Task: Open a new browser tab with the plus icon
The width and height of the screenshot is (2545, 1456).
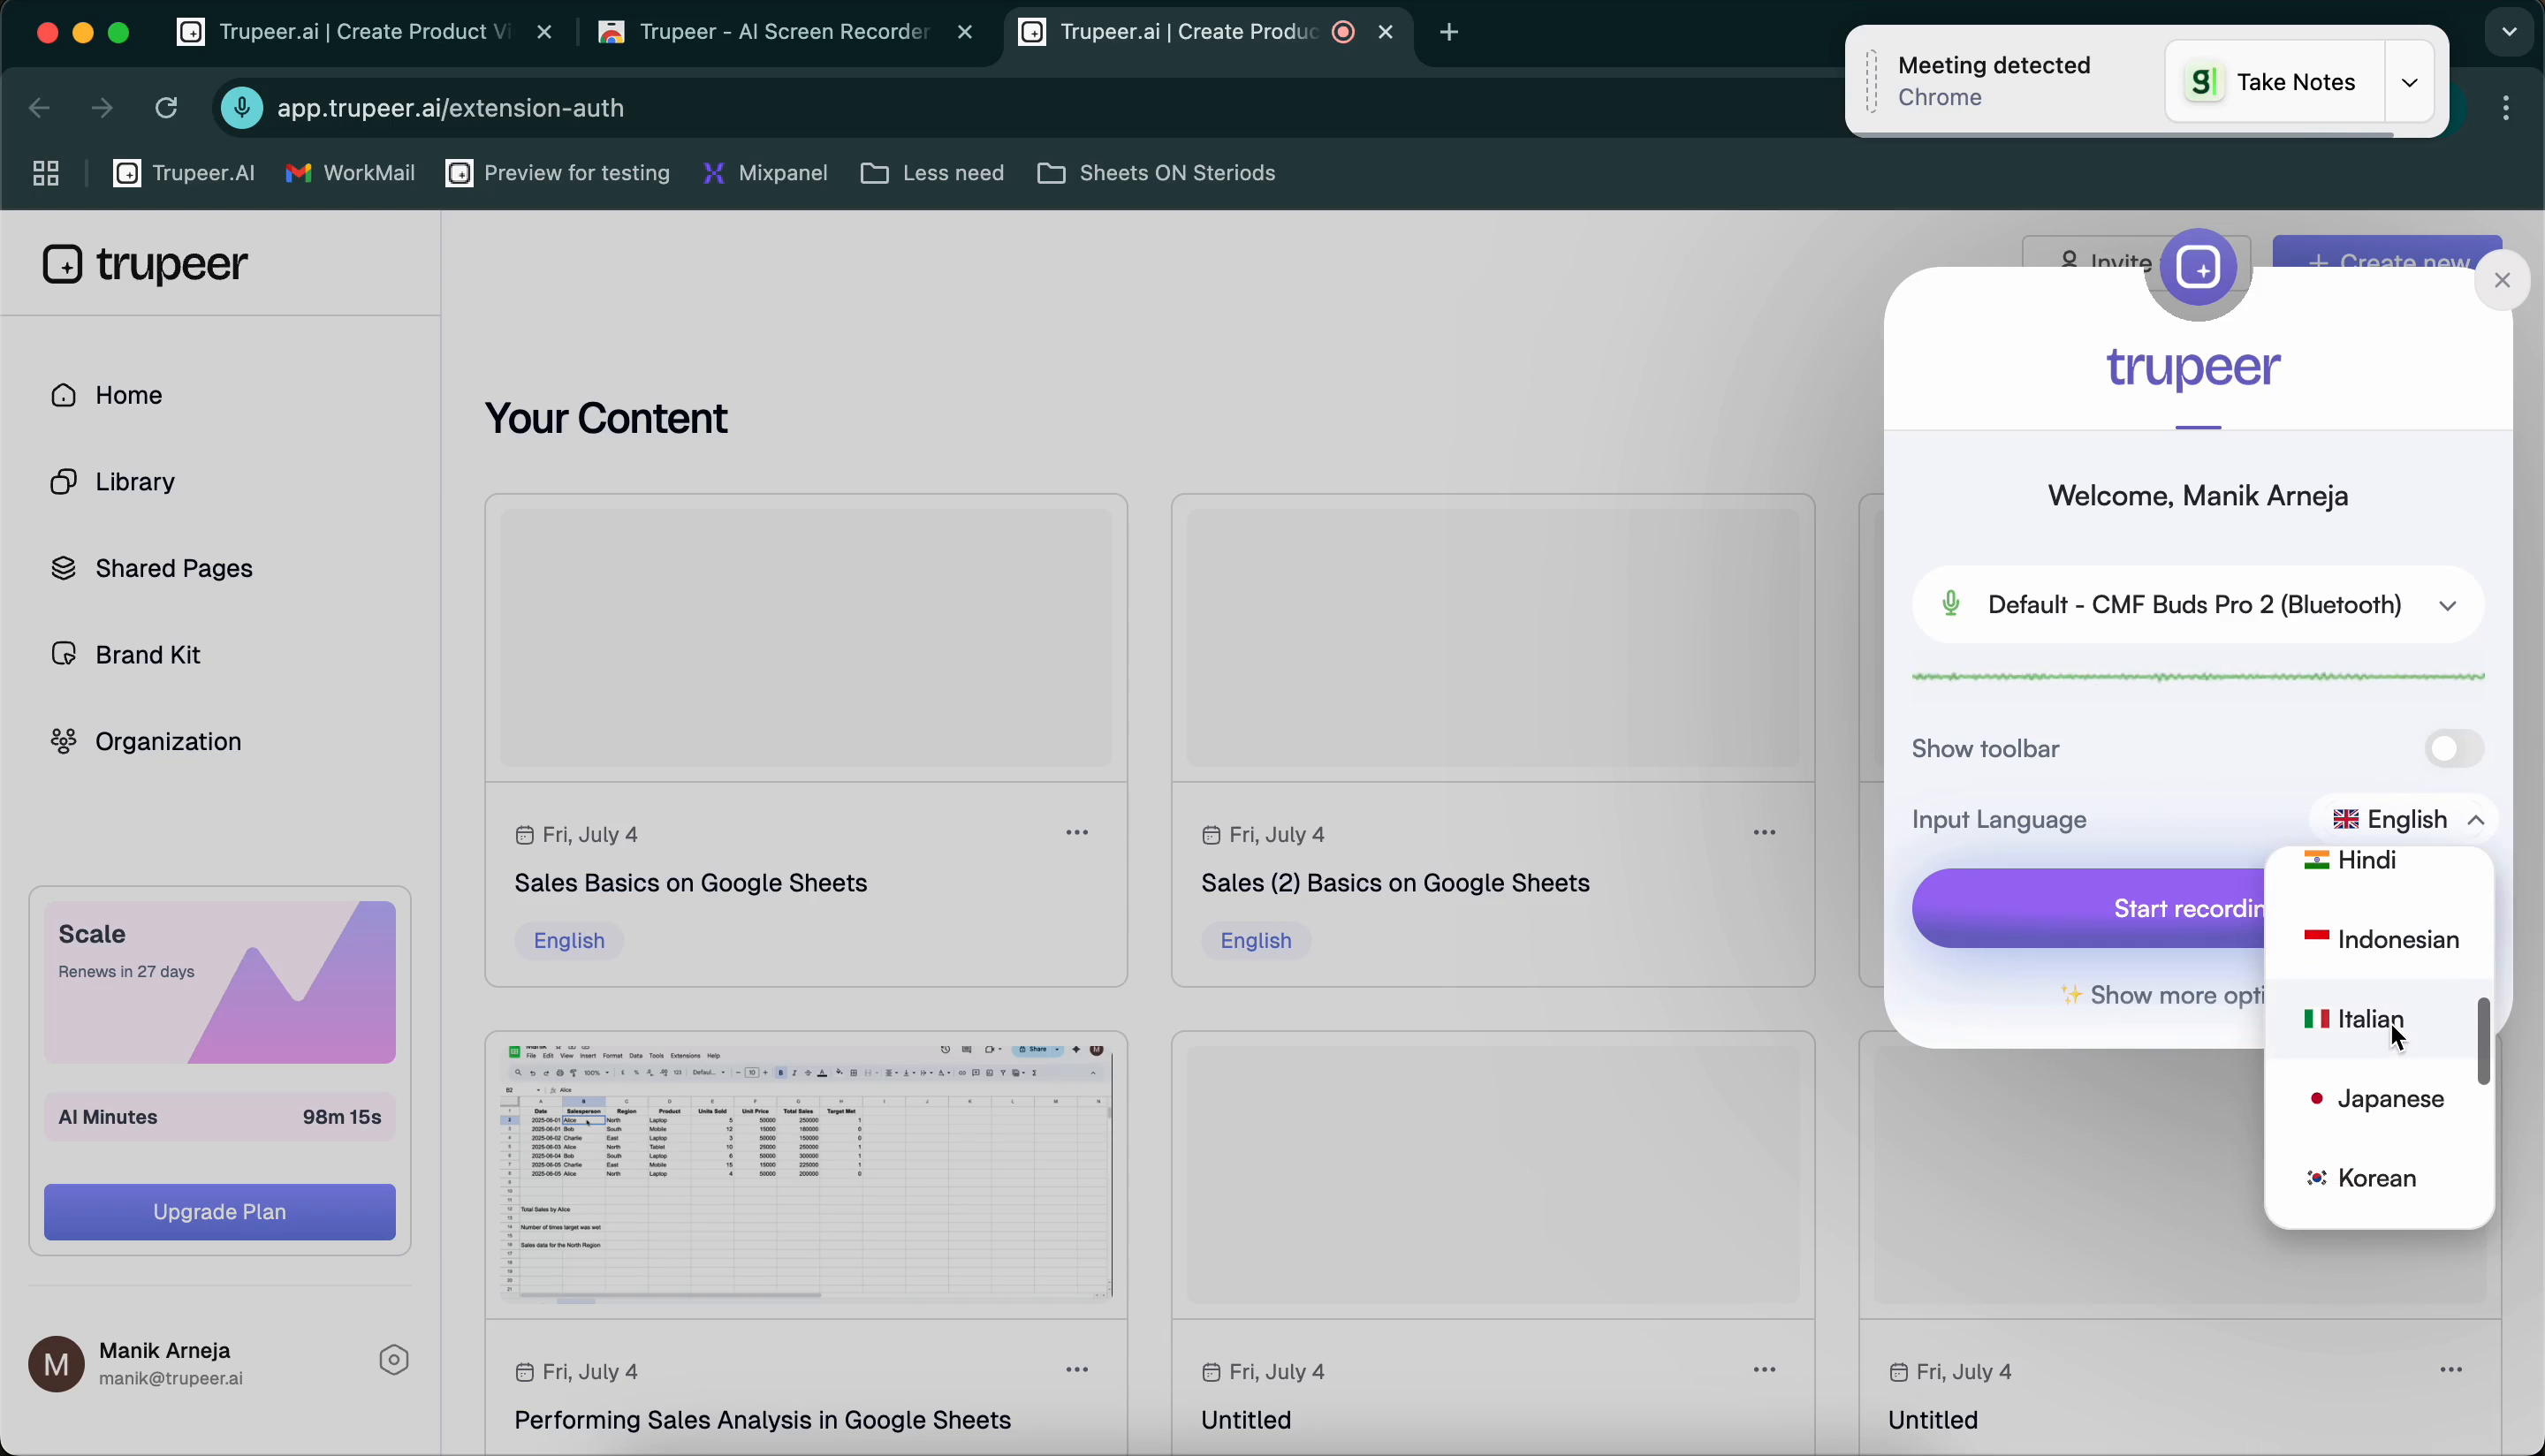Action: [1449, 31]
